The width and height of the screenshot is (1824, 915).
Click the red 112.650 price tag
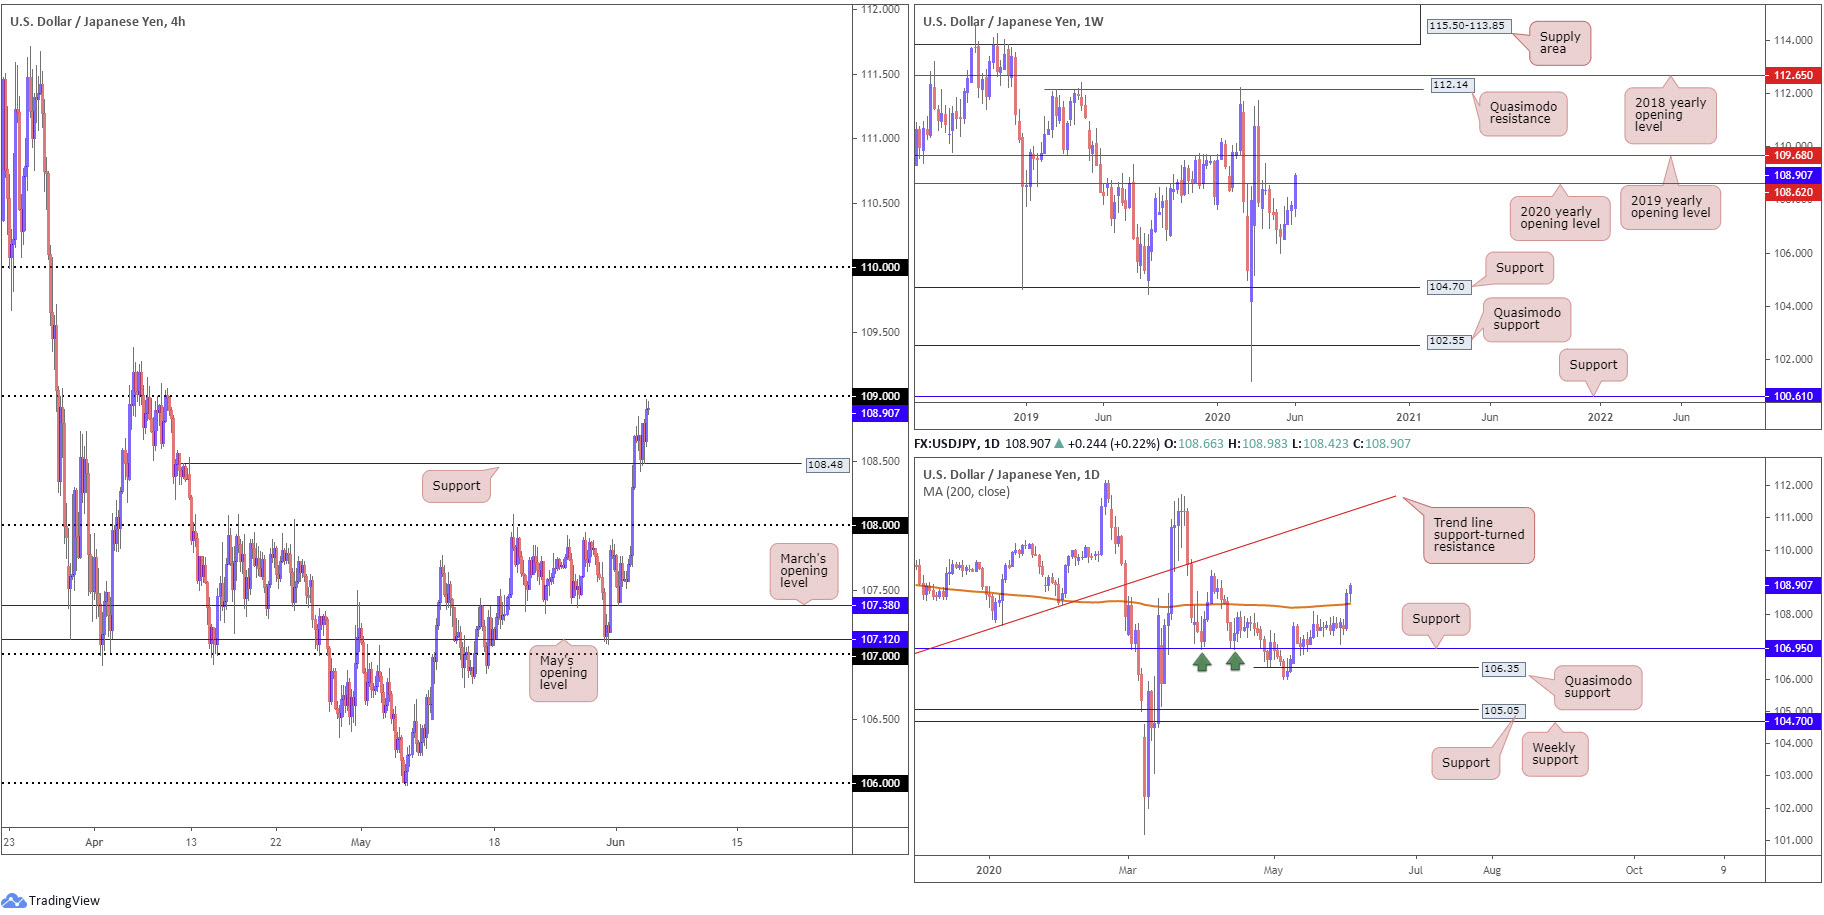point(1793,75)
